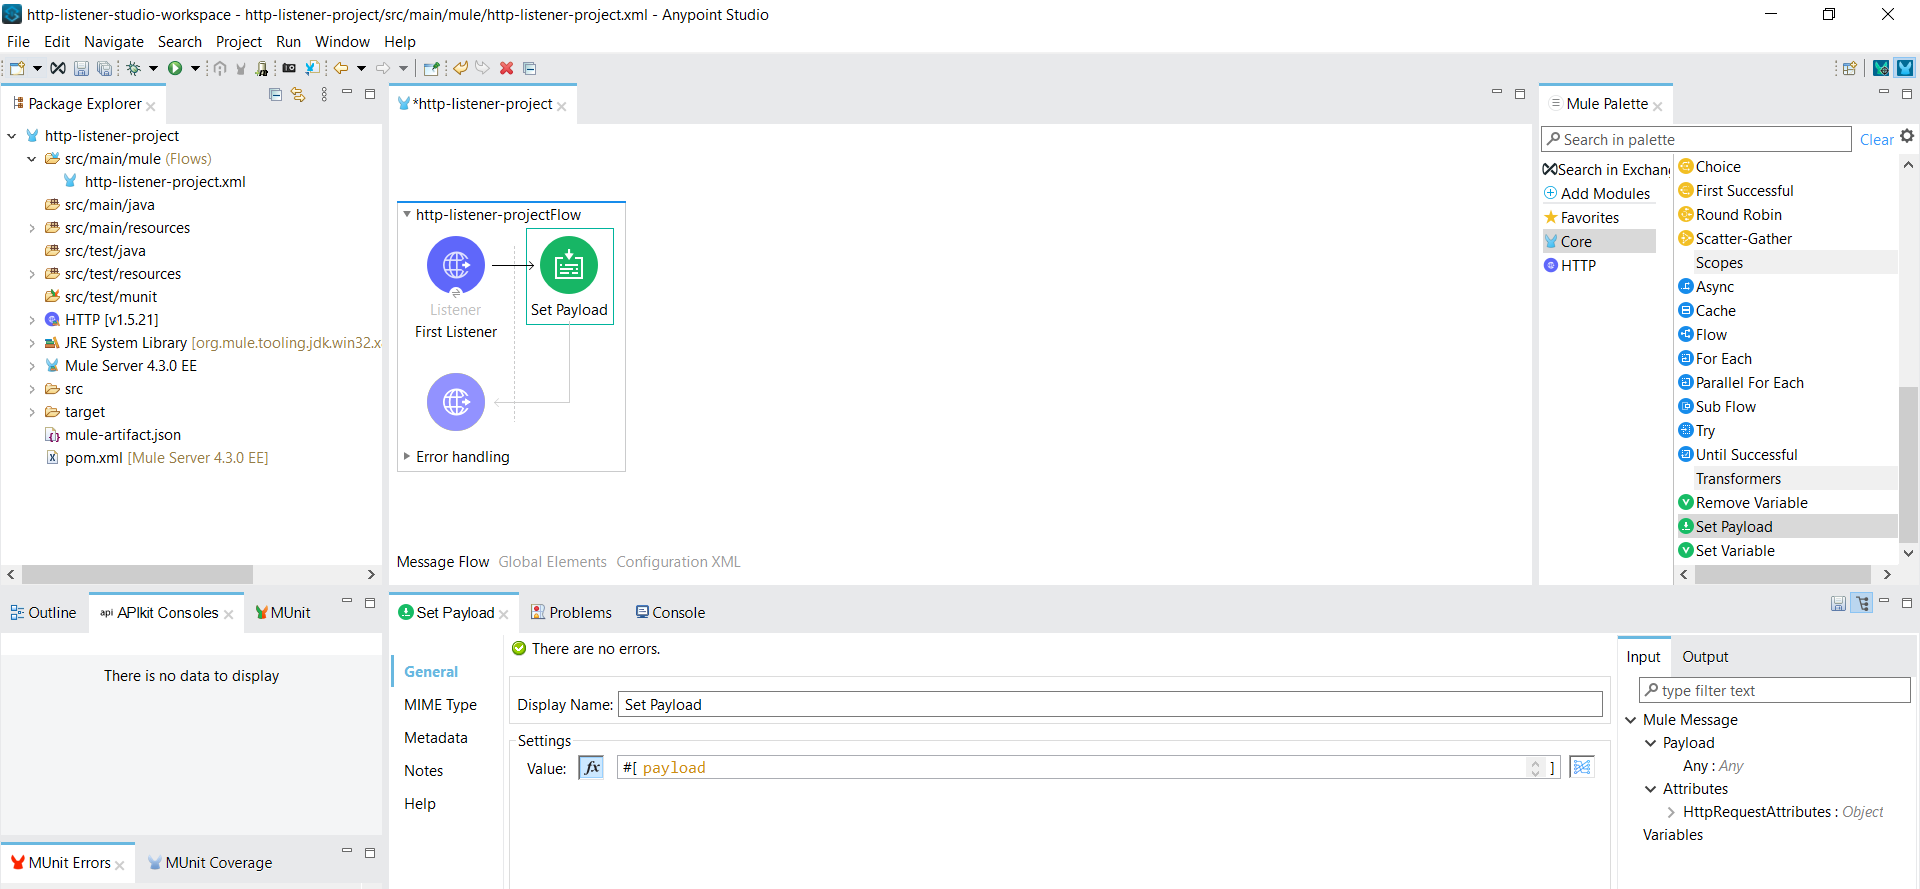Select the HTTP Listener node in the flow

click(x=456, y=266)
